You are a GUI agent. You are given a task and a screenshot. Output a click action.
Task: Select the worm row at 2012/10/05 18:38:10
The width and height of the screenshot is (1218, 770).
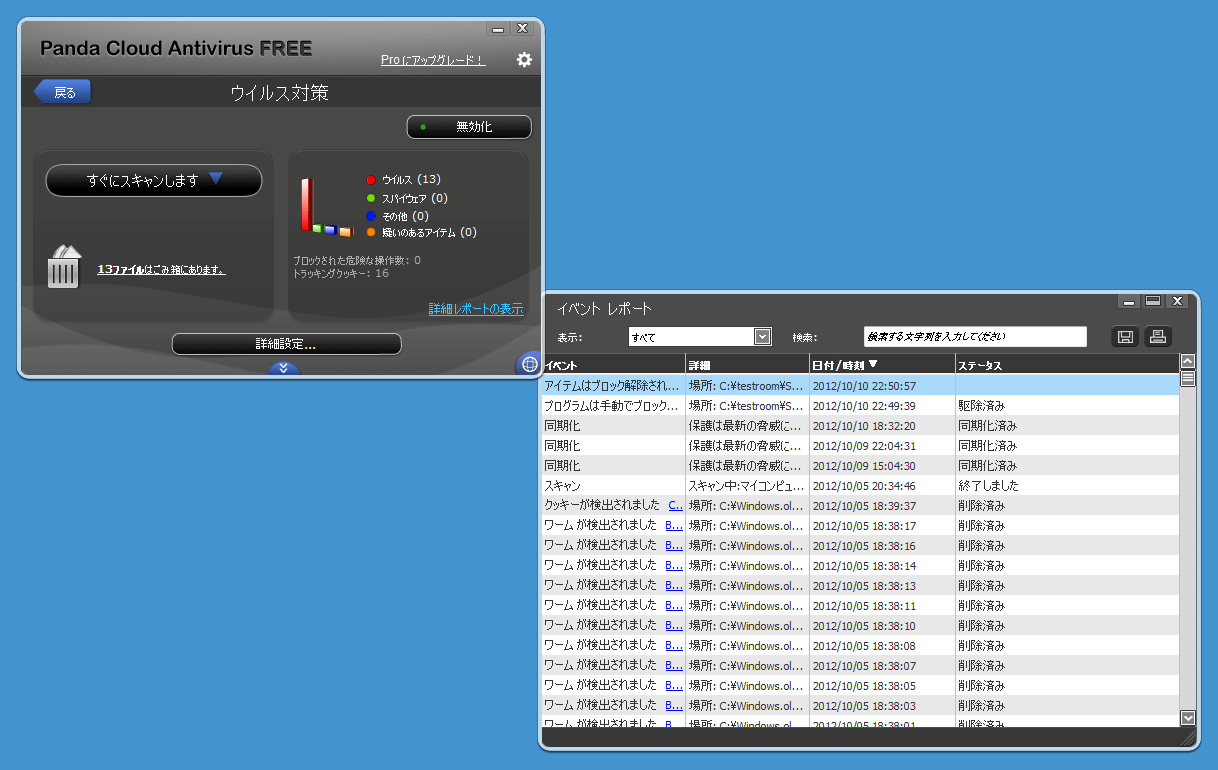click(x=860, y=625)
